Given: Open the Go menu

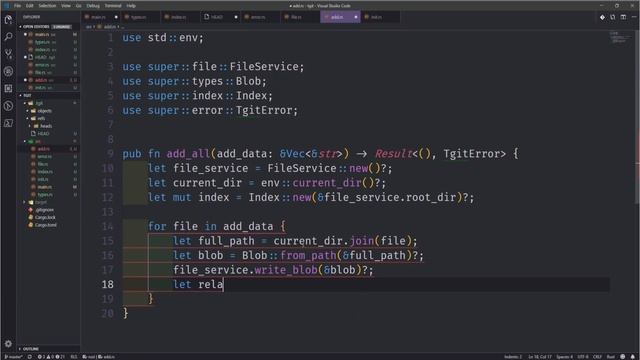Looking at the screenshot, I should pos(78,6).
